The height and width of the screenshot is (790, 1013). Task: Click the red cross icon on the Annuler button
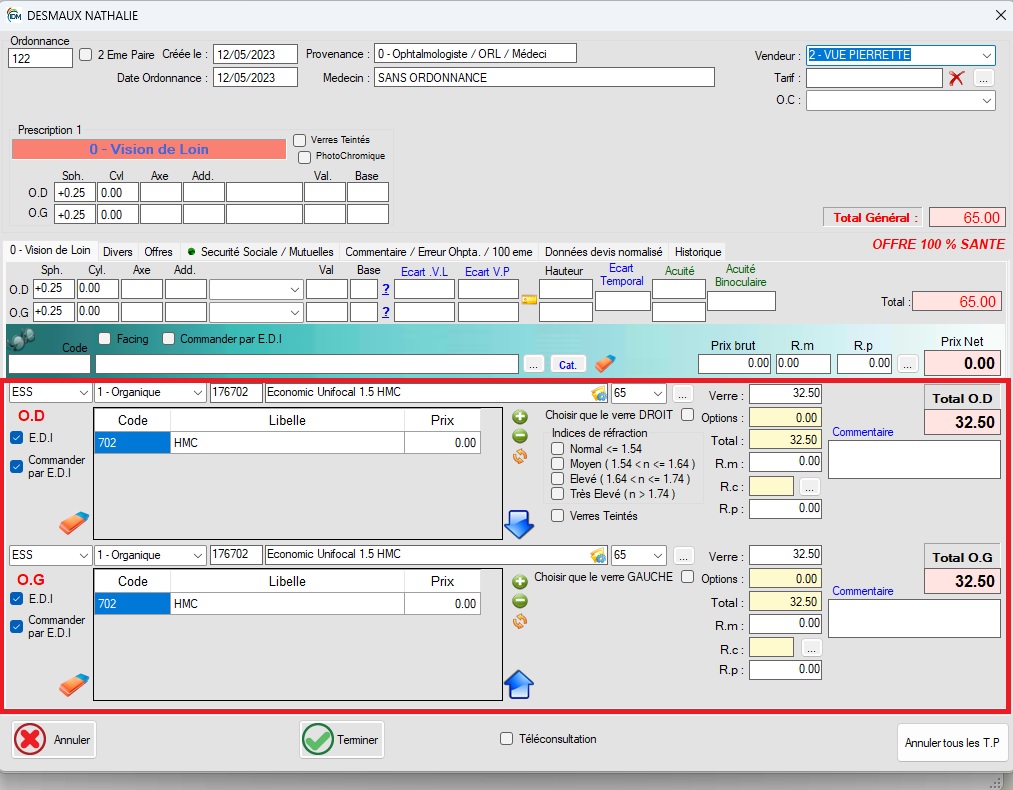coord(30,739)
